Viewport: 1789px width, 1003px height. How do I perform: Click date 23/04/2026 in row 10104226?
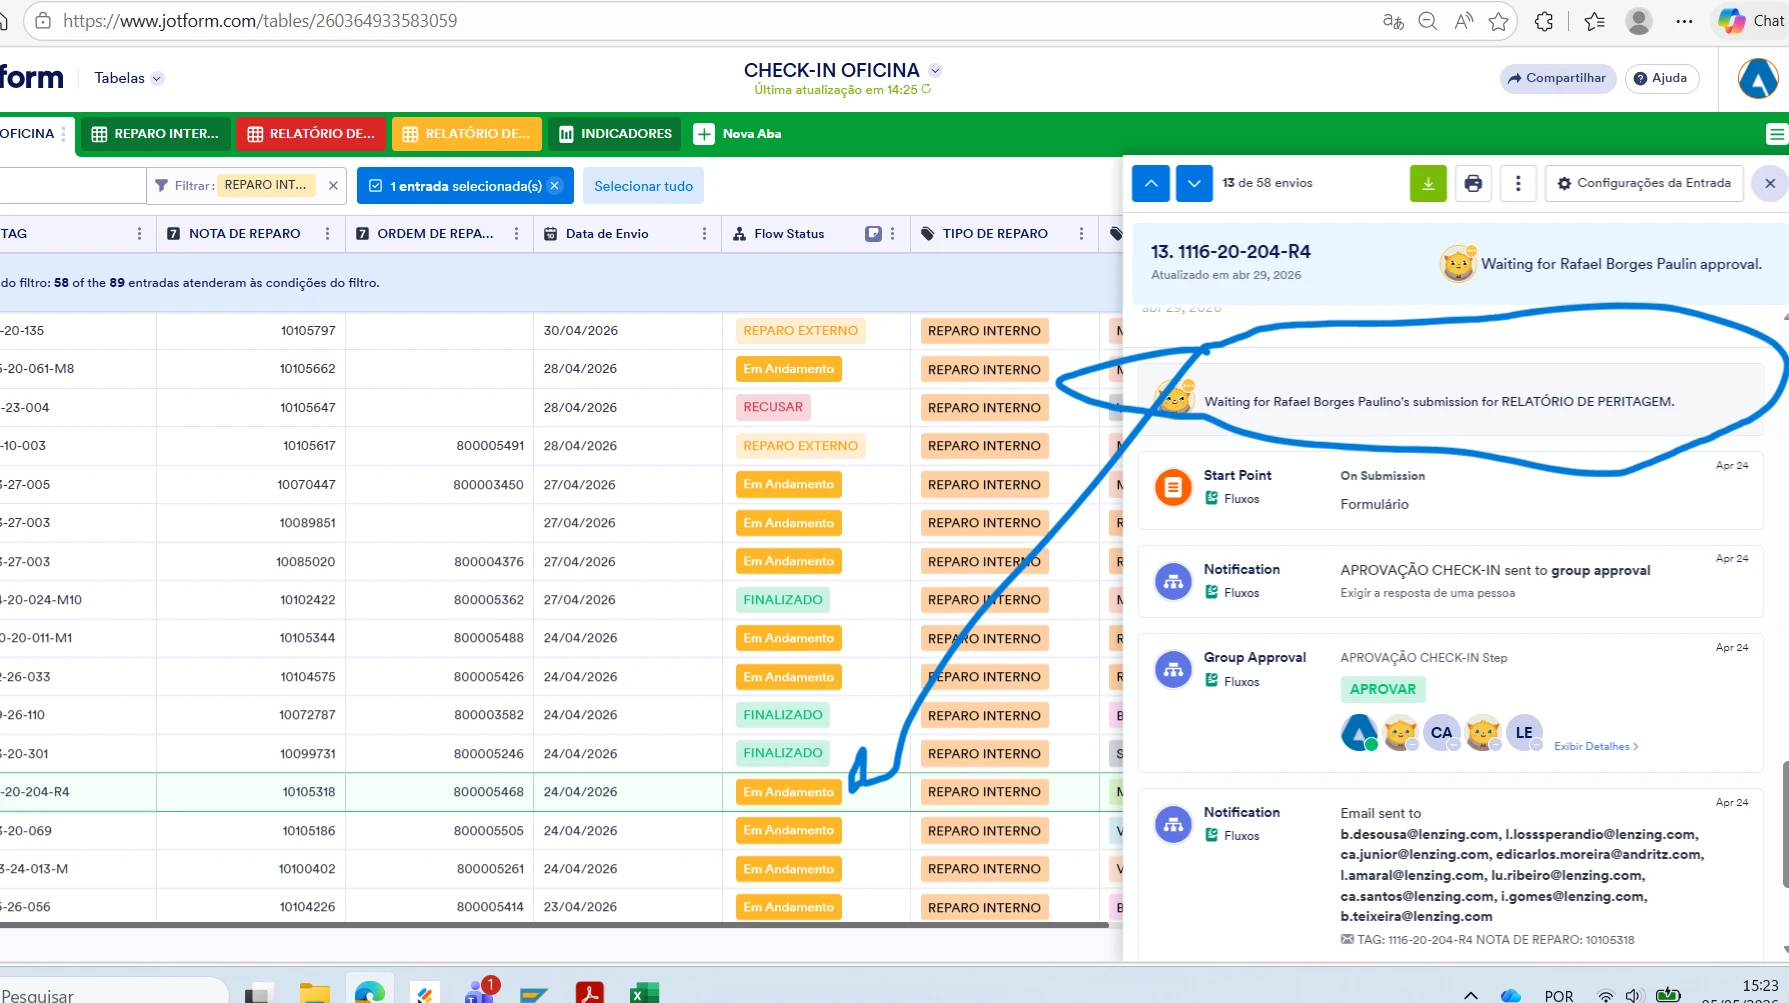pyautogui.click(x=580, y=907)
